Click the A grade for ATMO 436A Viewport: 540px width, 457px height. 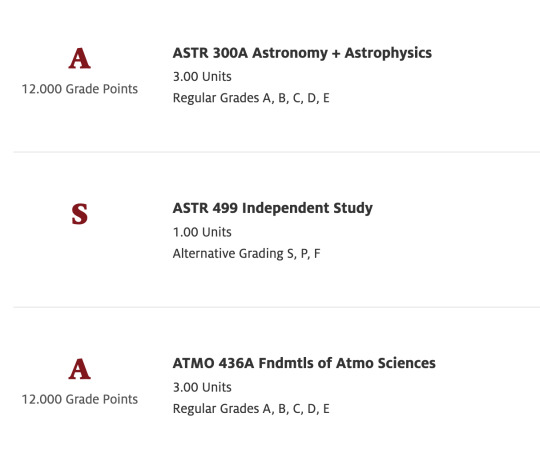[80, 369]
